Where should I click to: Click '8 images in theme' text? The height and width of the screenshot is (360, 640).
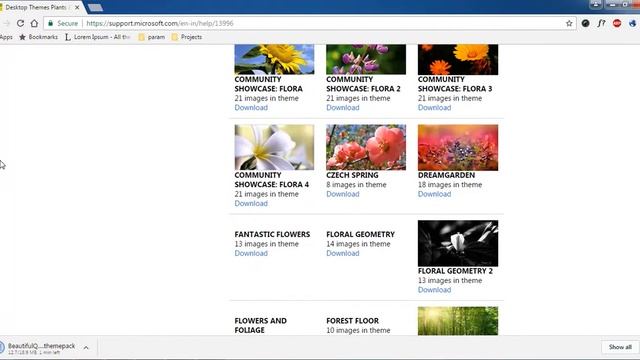[356, 185]
